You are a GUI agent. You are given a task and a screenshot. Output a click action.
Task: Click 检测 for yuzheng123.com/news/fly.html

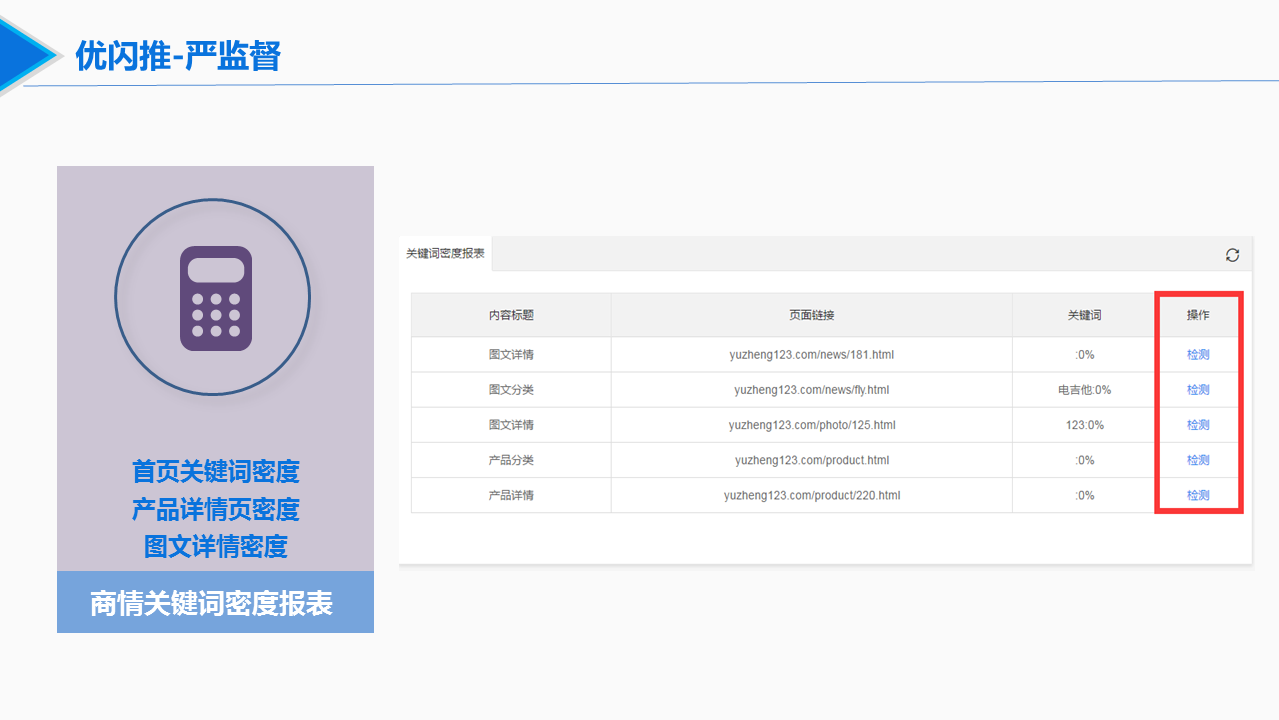(1198, 390)
